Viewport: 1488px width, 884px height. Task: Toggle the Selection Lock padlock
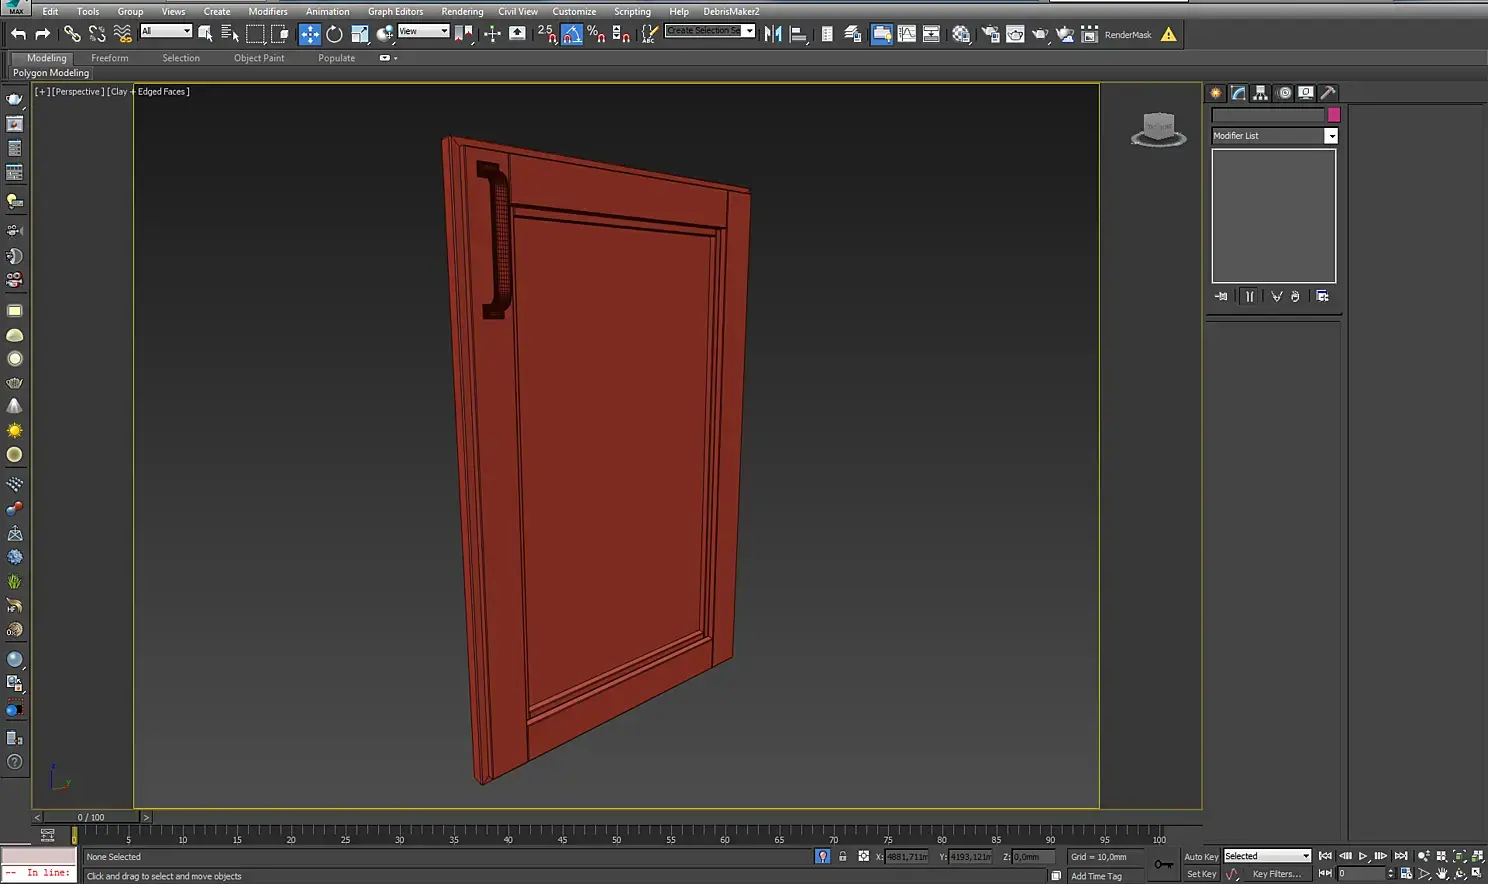[842, 857]
